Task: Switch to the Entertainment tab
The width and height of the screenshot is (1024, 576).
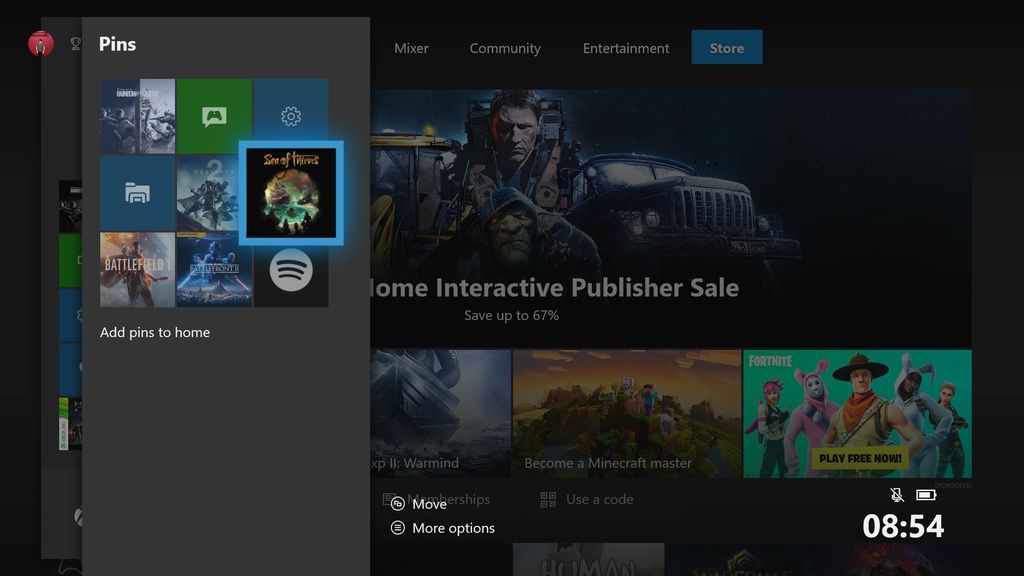Action: click(x=626, y=47)
